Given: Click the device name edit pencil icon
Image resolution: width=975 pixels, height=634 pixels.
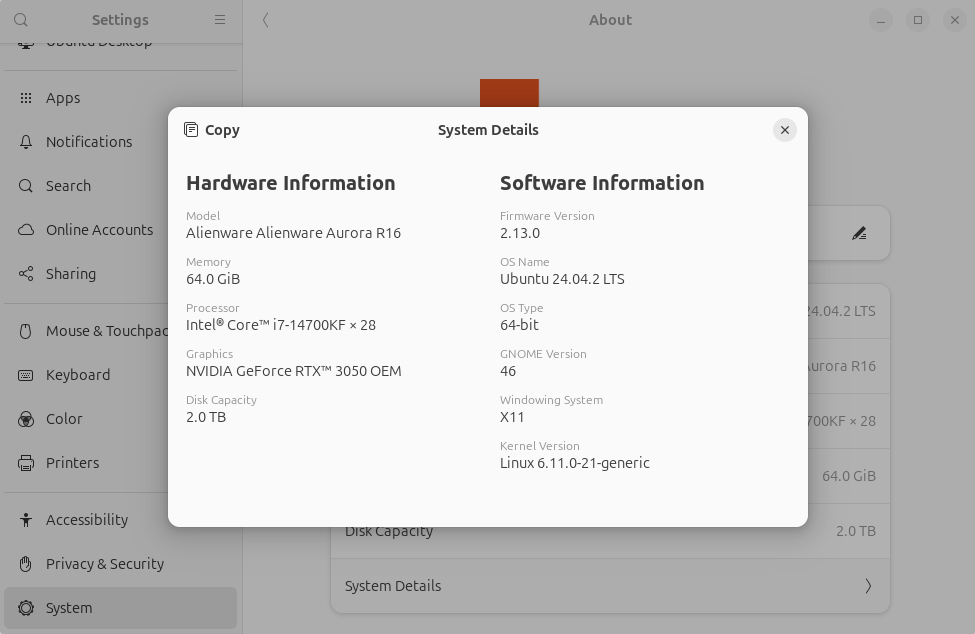Looking at the screenshot, I should (x=859, y=233).
